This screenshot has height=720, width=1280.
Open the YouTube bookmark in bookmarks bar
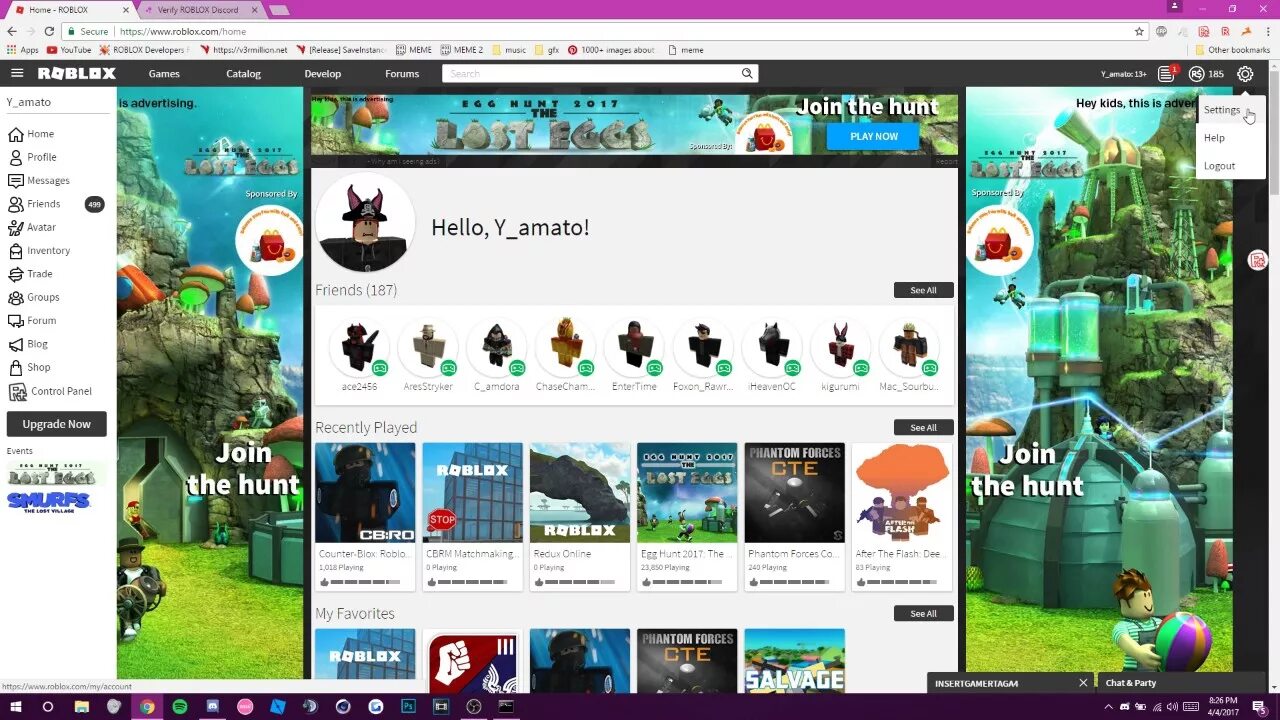[68, 50]
